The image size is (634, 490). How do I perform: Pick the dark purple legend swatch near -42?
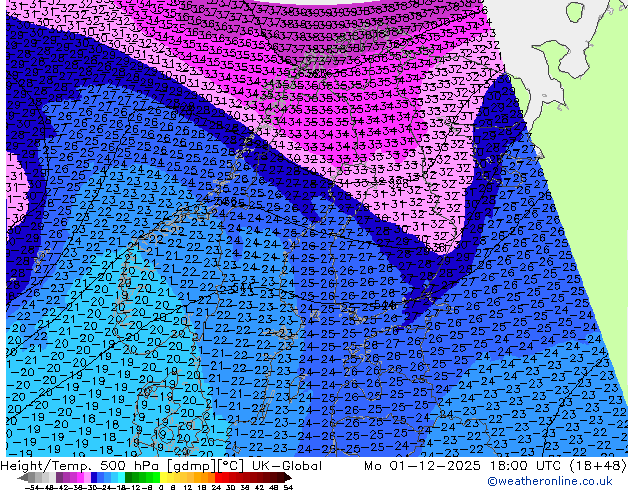[59, 478]
